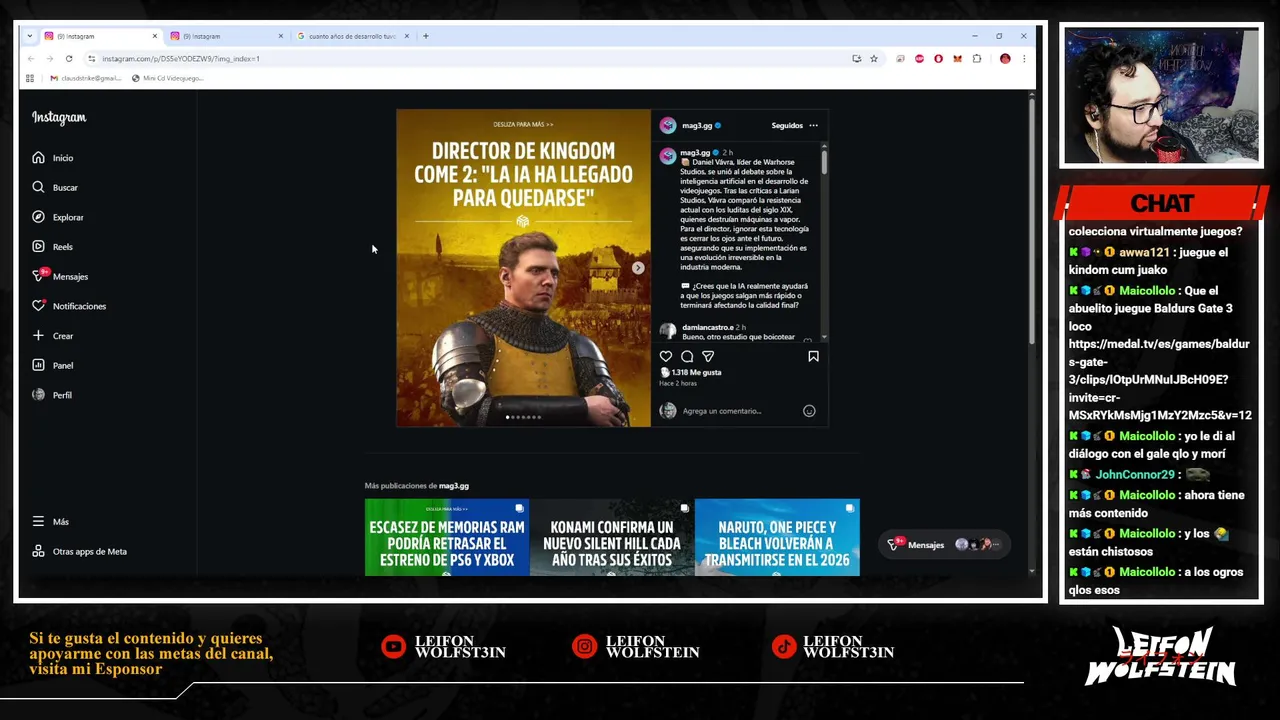Image resolution: width=1280 pixels, height=720 pixels.
Task: Open a new browser tab
Action: pyautogui.click(x=426, y=36)
